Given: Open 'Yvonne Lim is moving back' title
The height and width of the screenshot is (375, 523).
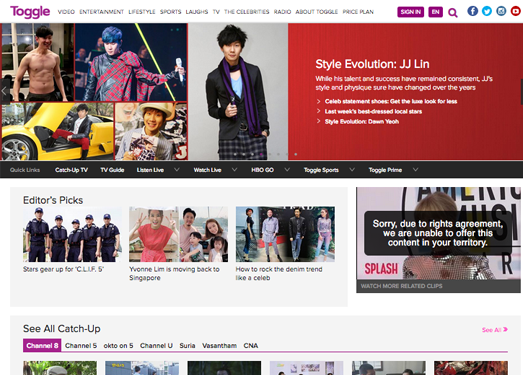Looking at the screenshot, I should [x=174, y=273].
